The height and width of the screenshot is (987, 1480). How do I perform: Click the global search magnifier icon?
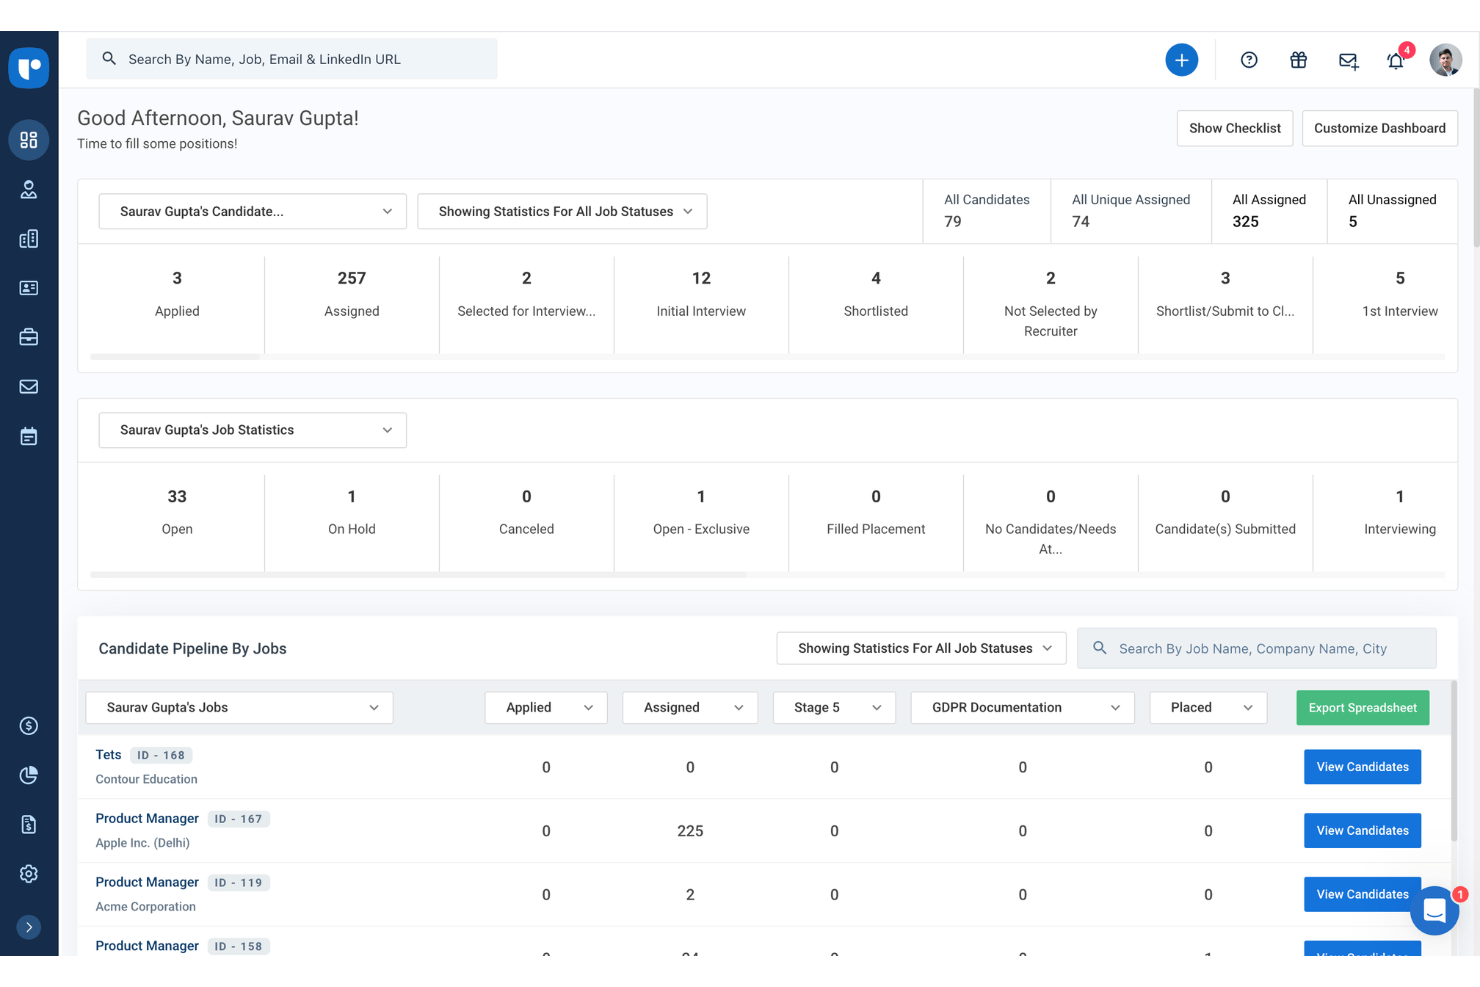pyautogui.click(x=109, y=59)
